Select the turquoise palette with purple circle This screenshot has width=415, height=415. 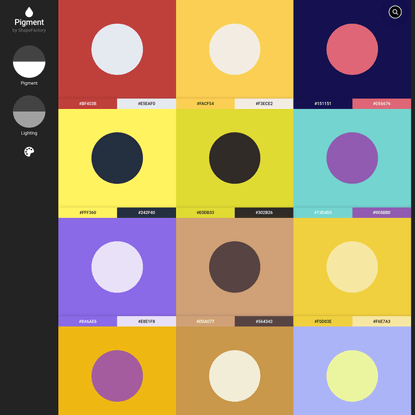(x=352, y=158)
